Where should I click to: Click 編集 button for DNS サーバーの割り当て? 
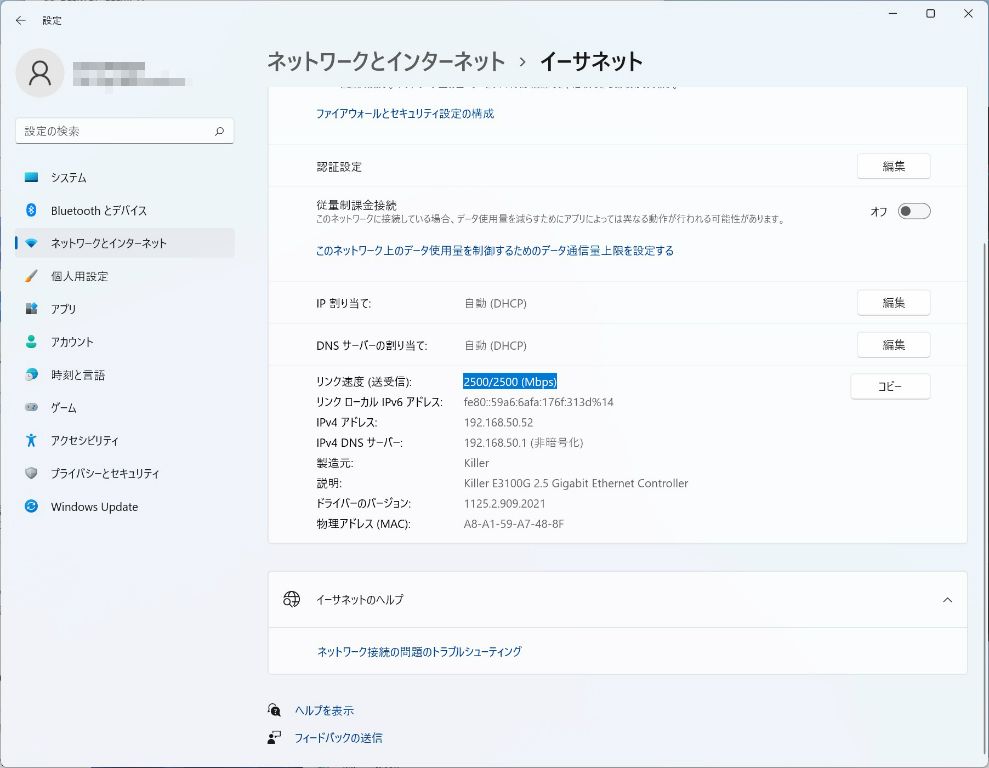(x=893, y=345)
